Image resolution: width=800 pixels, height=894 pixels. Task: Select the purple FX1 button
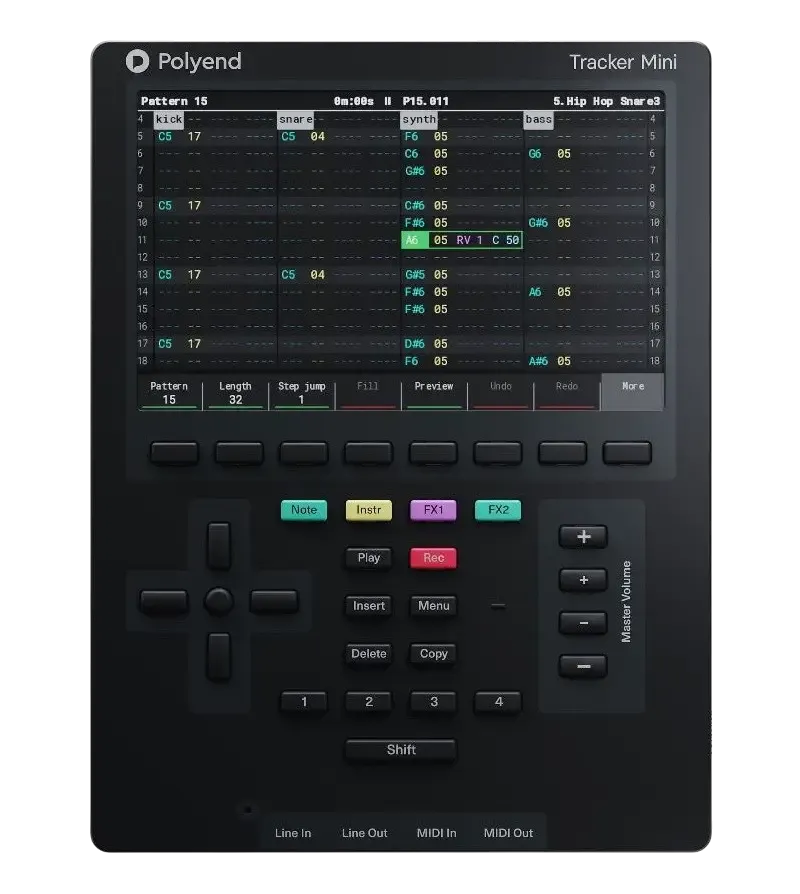pos(433,510)
